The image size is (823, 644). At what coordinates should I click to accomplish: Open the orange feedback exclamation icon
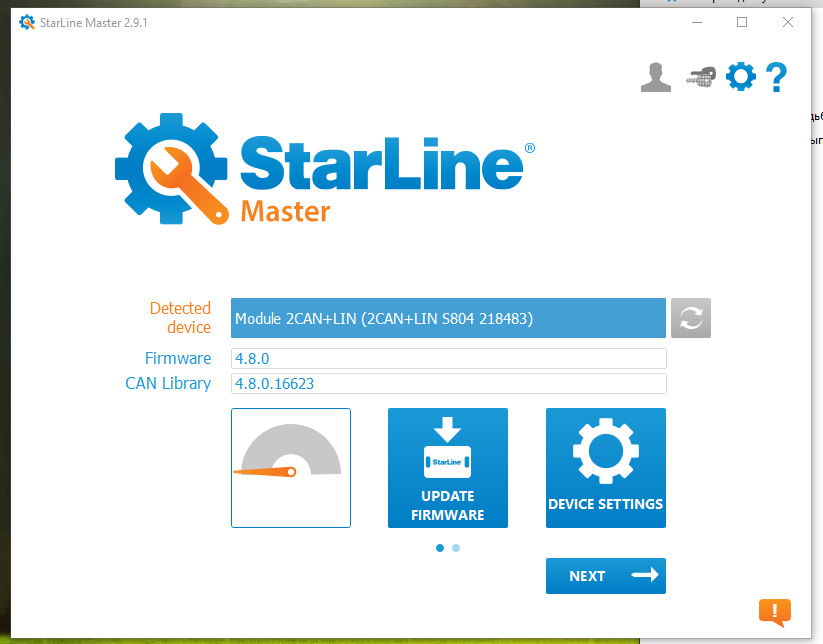point(775,612)
